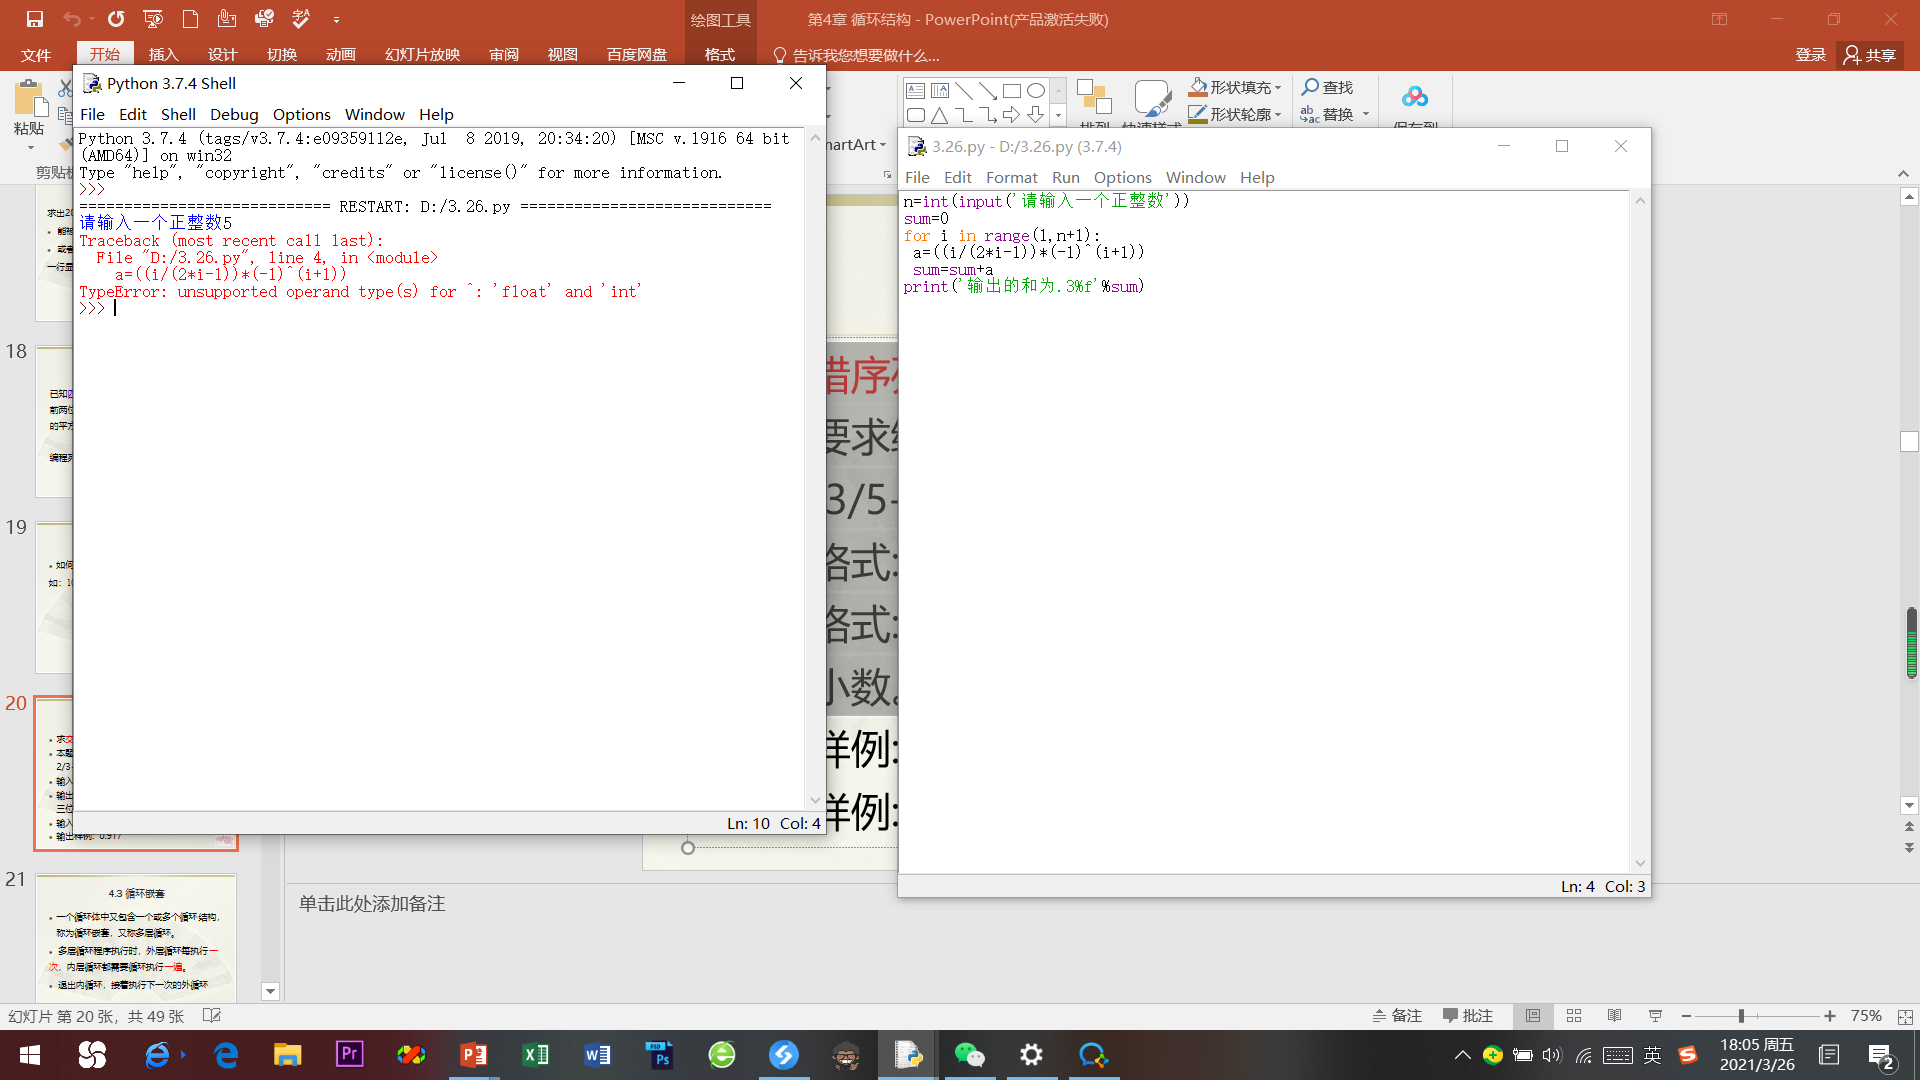Open the 文件 (File) tab in PowerPoint
Viewport: 1920px width, 1080px height.
click(36, 55)
